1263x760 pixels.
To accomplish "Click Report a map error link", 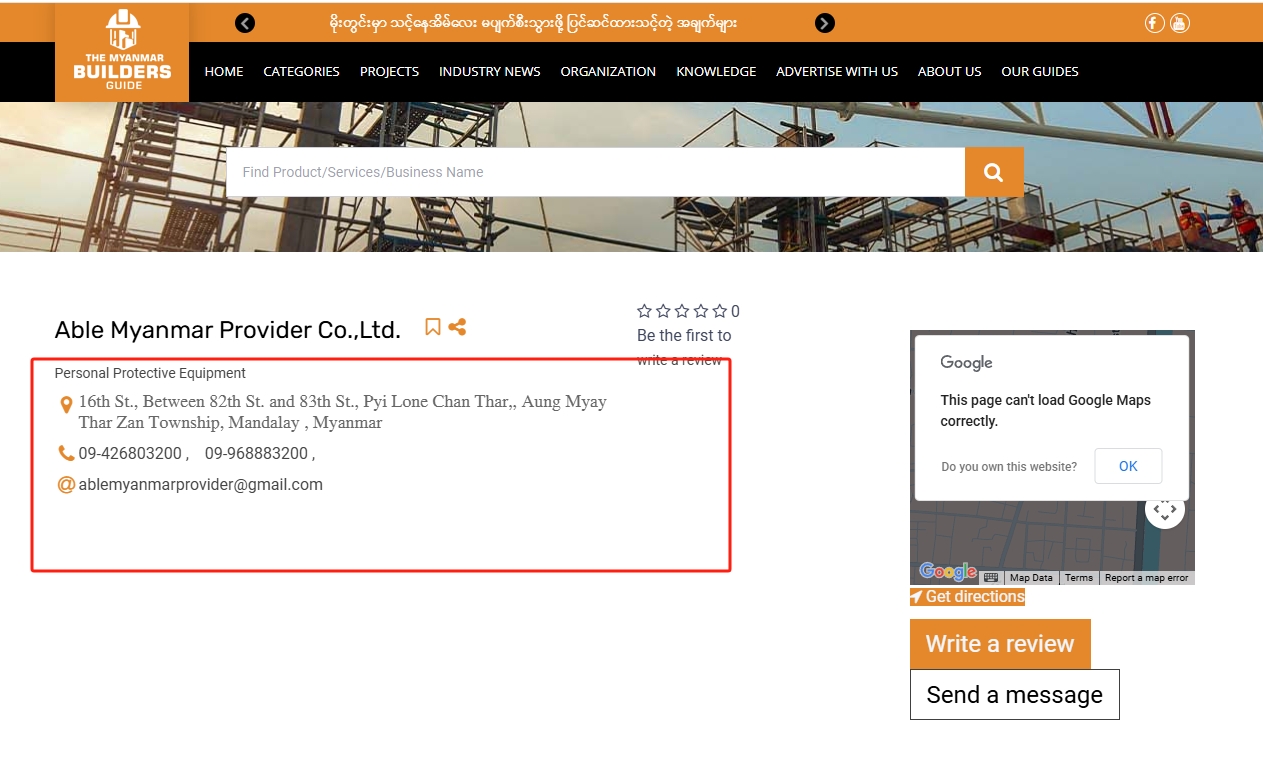I will point(1147,578).
